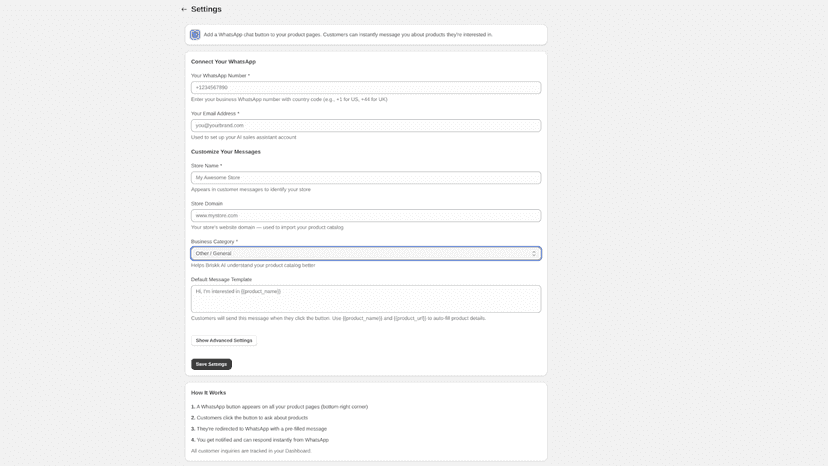Click the 'Connect Your WhatsApp' heading
828x466 pixels.
coord(223,62)
